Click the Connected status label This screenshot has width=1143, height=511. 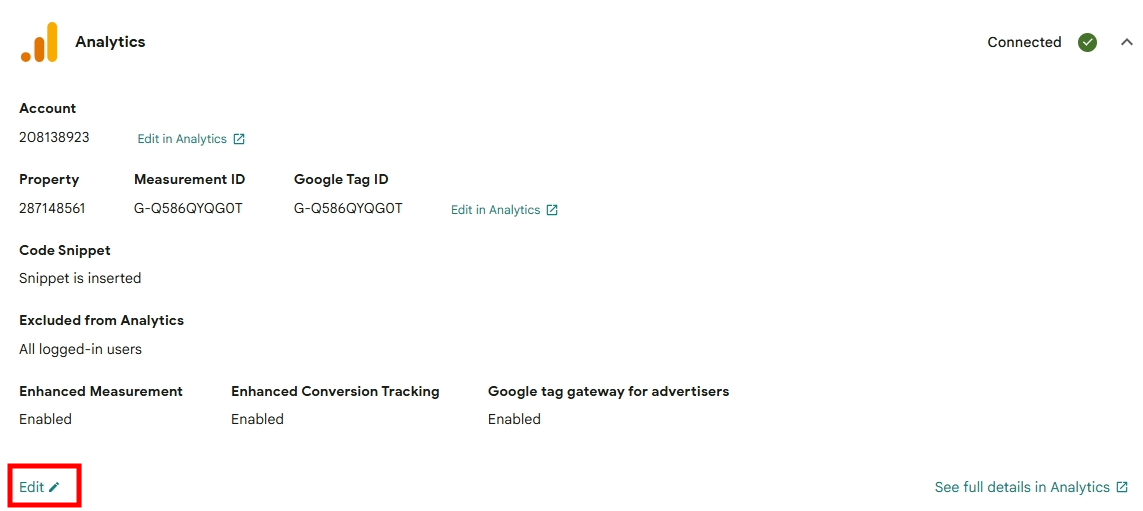pos(1024,42)
